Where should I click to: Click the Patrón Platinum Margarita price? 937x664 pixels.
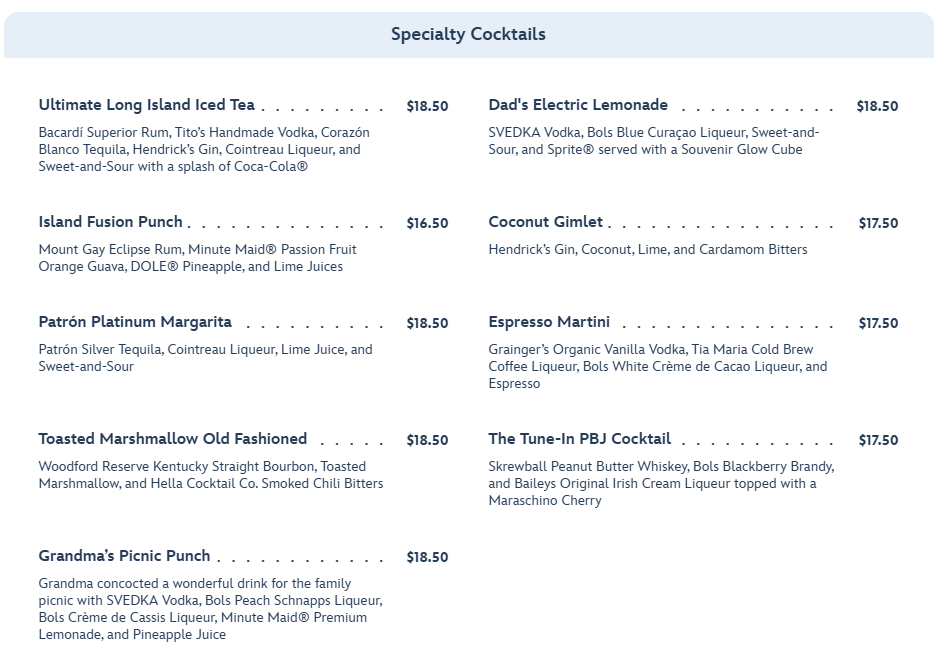pos(427,324)
